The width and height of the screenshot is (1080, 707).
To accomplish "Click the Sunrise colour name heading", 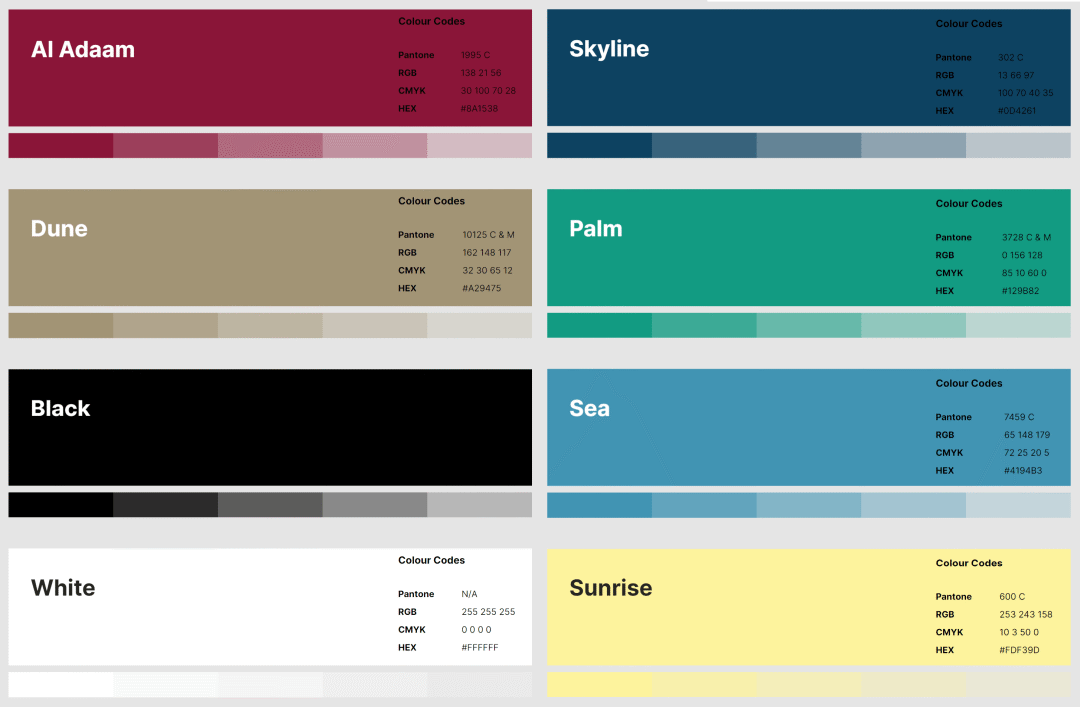I will click(x=610, y=588).
